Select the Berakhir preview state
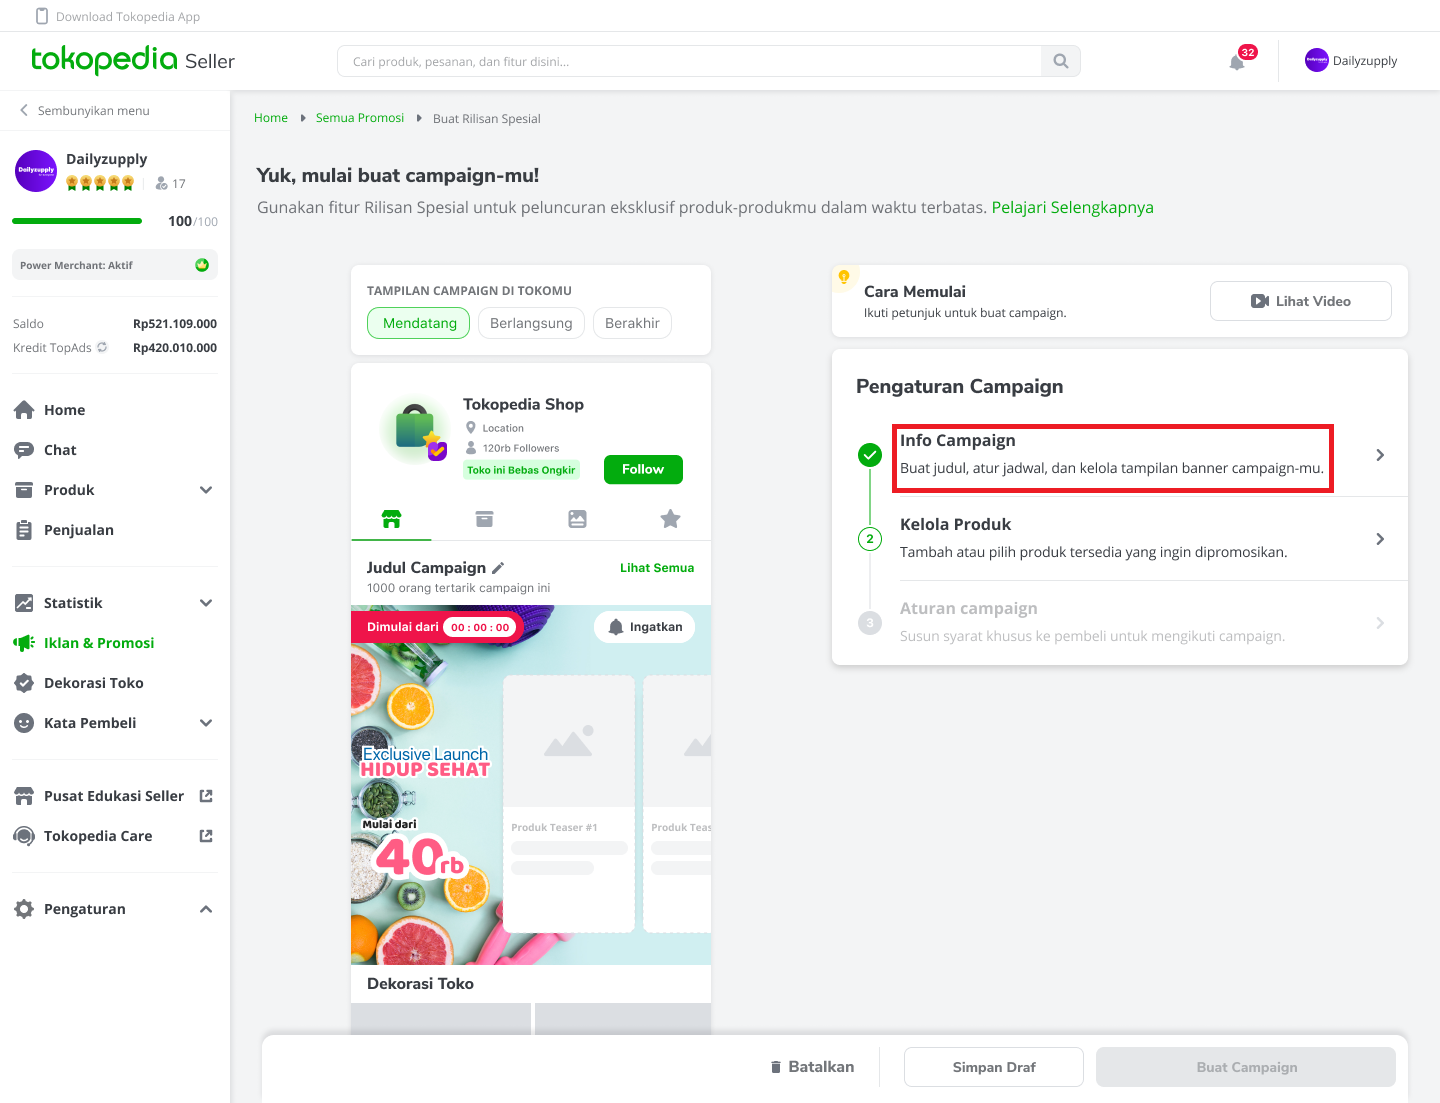 coord(632,323)
